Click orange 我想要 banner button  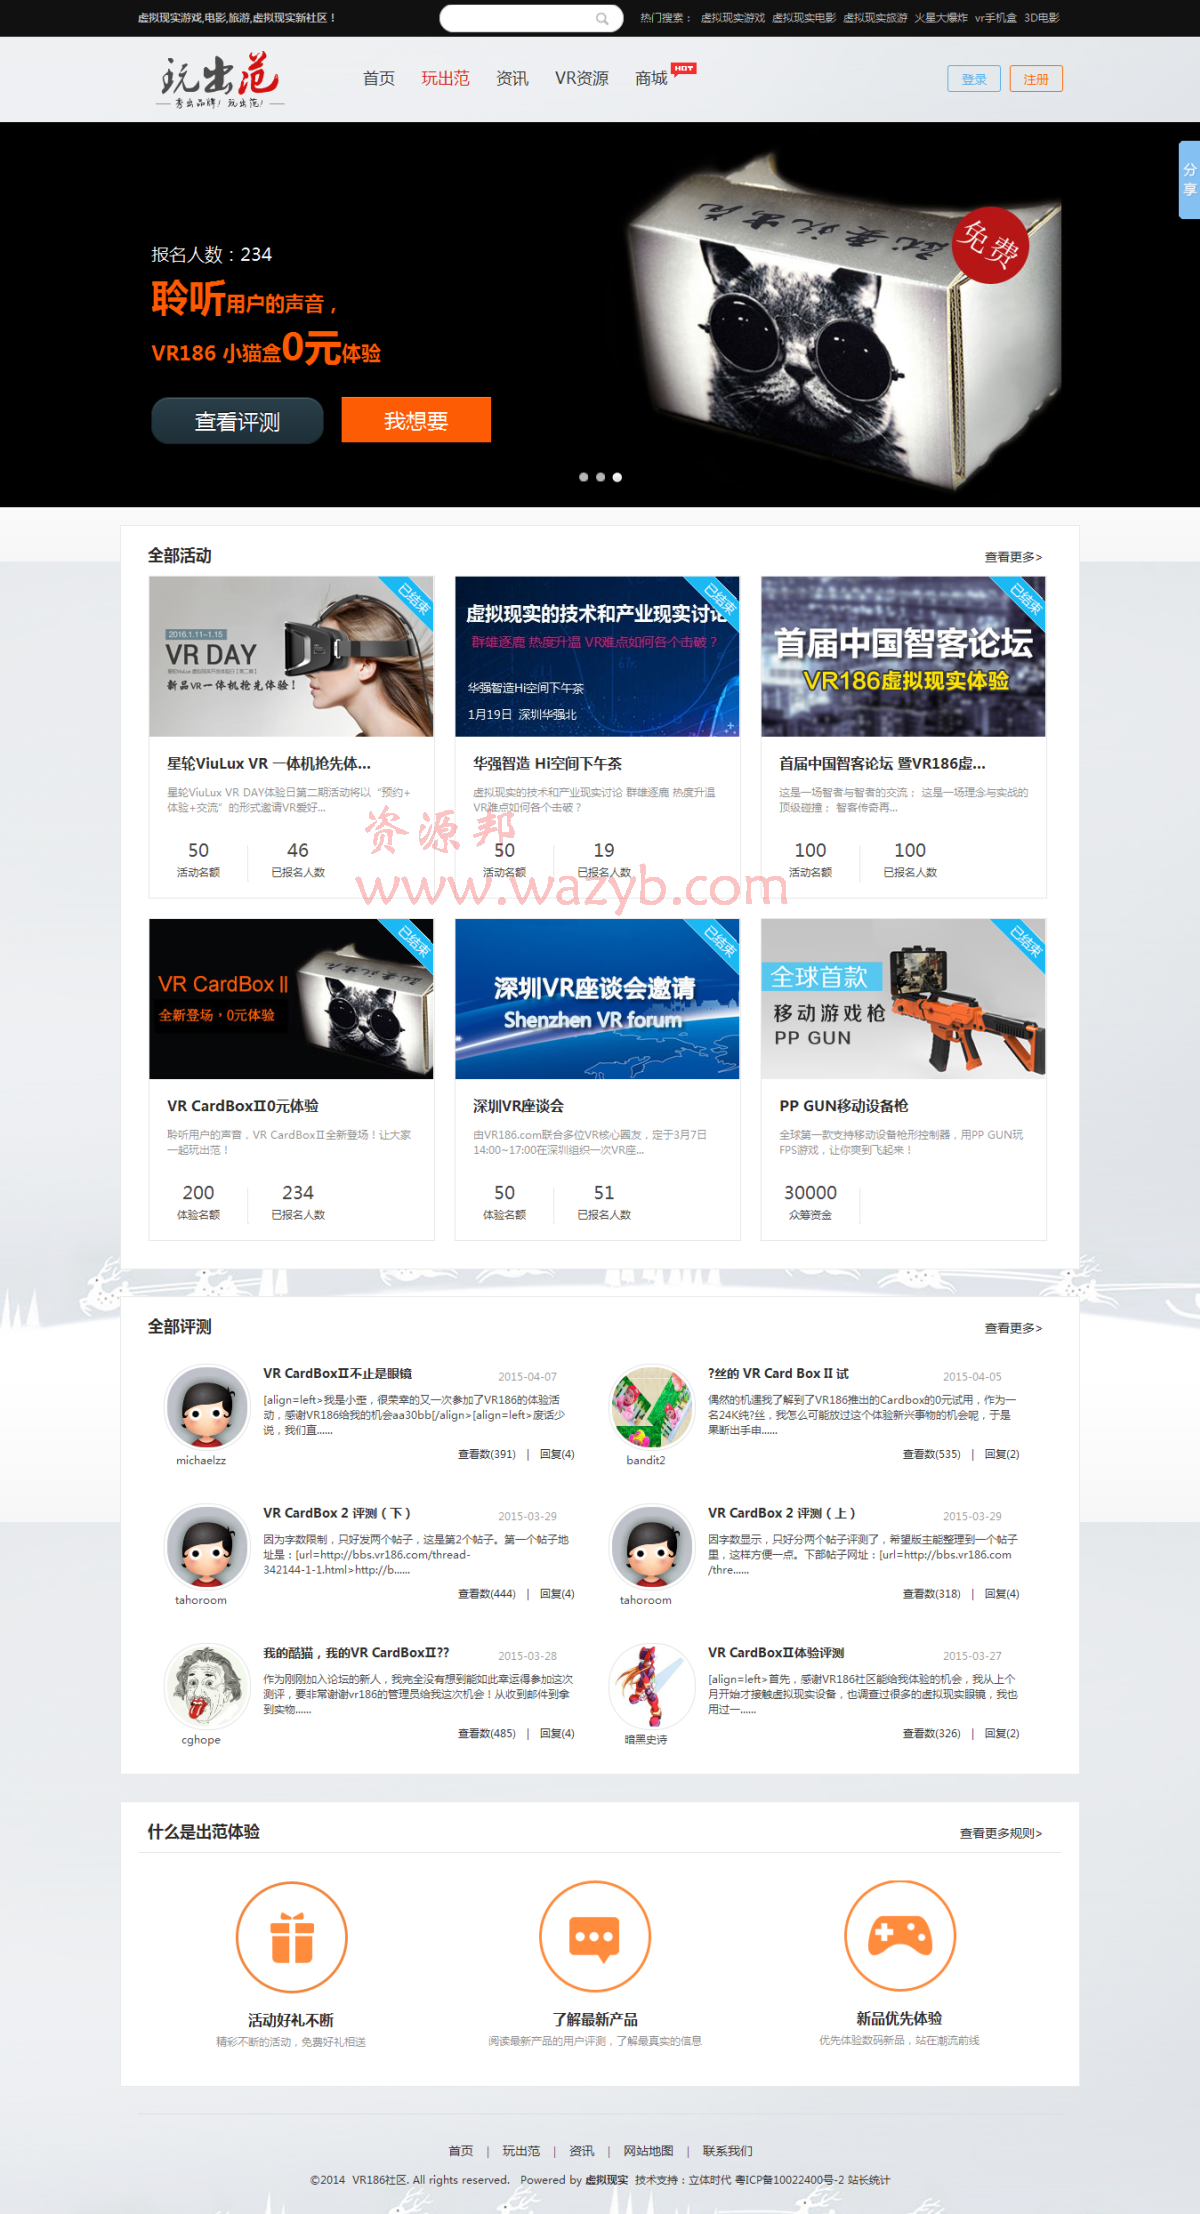point(416,420)
